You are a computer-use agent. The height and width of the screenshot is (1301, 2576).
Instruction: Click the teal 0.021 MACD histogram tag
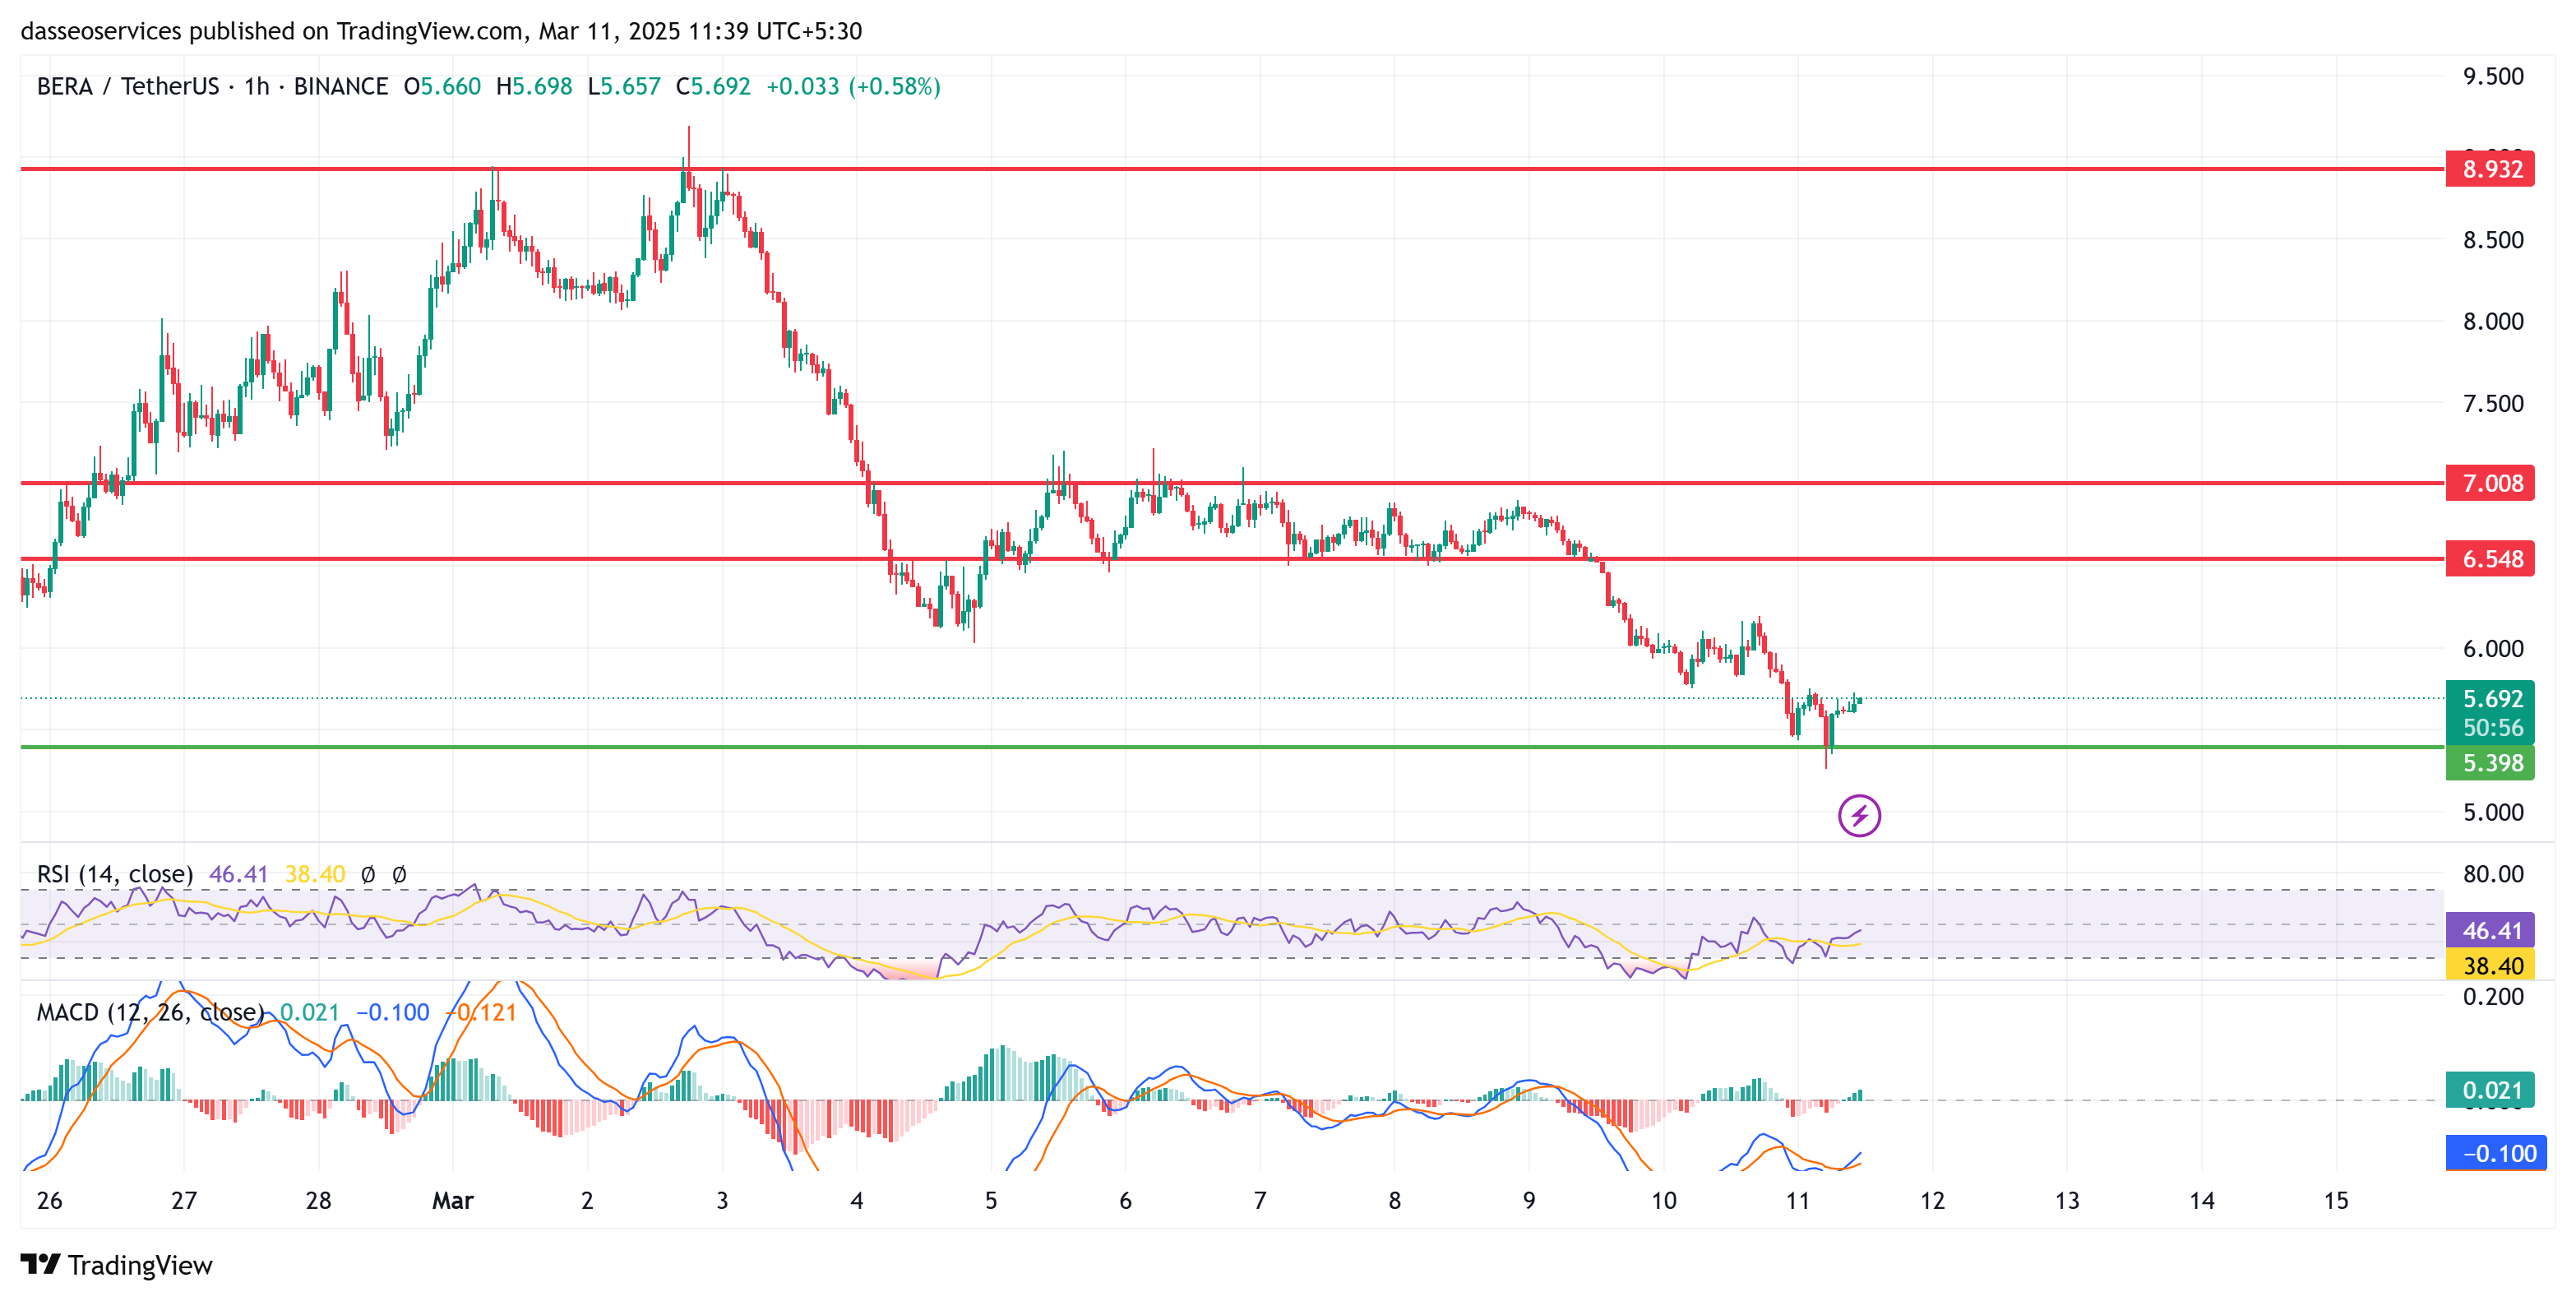coord(2489,1089)
